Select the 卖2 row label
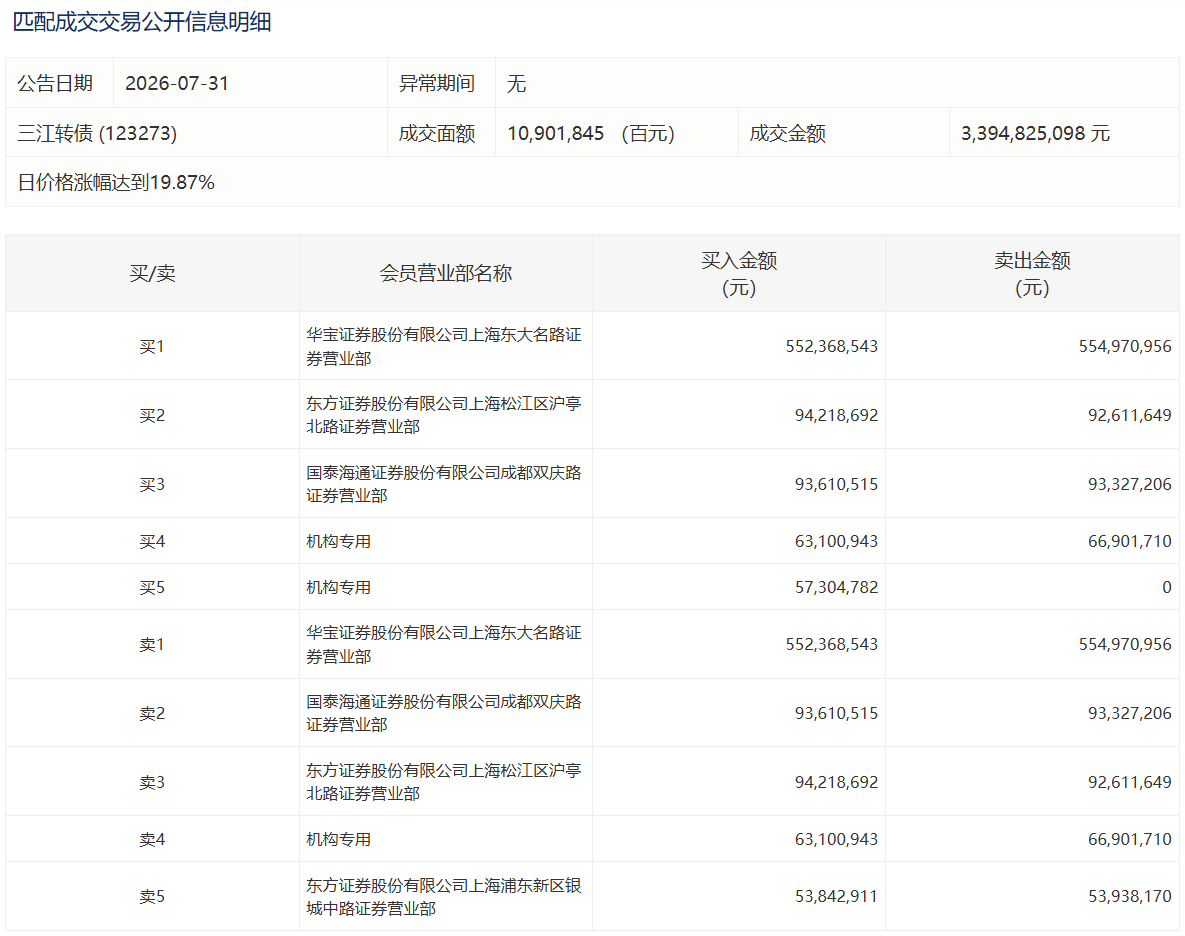This screenshot has width=1185, height=936. (x=152, y=712)
